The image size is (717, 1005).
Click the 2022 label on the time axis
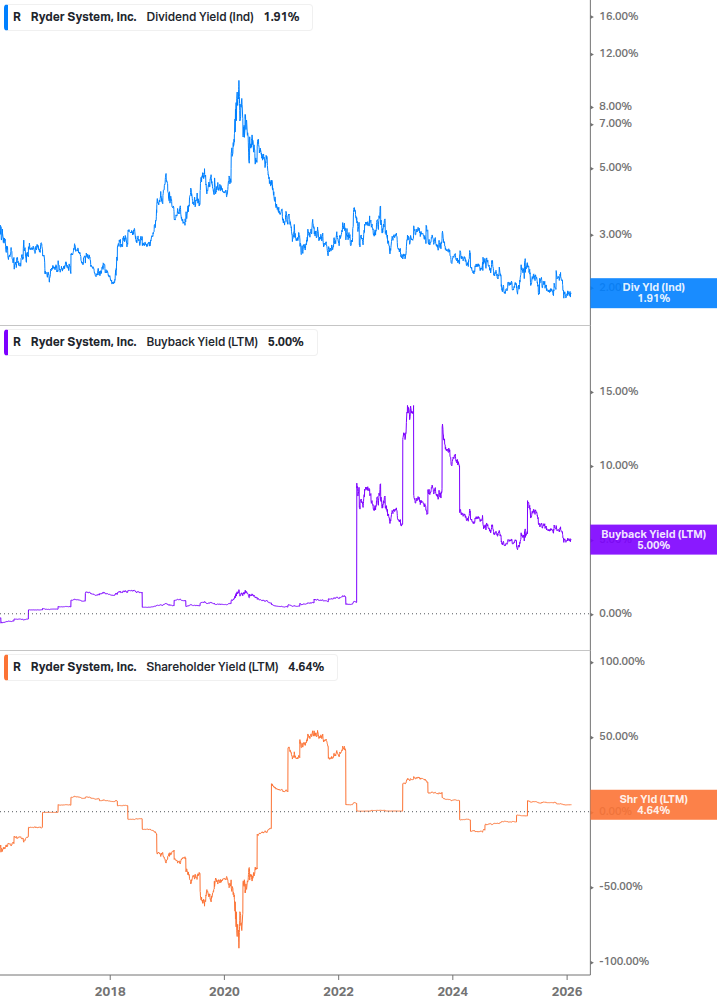pyautogui.click(x=338, y=992)
